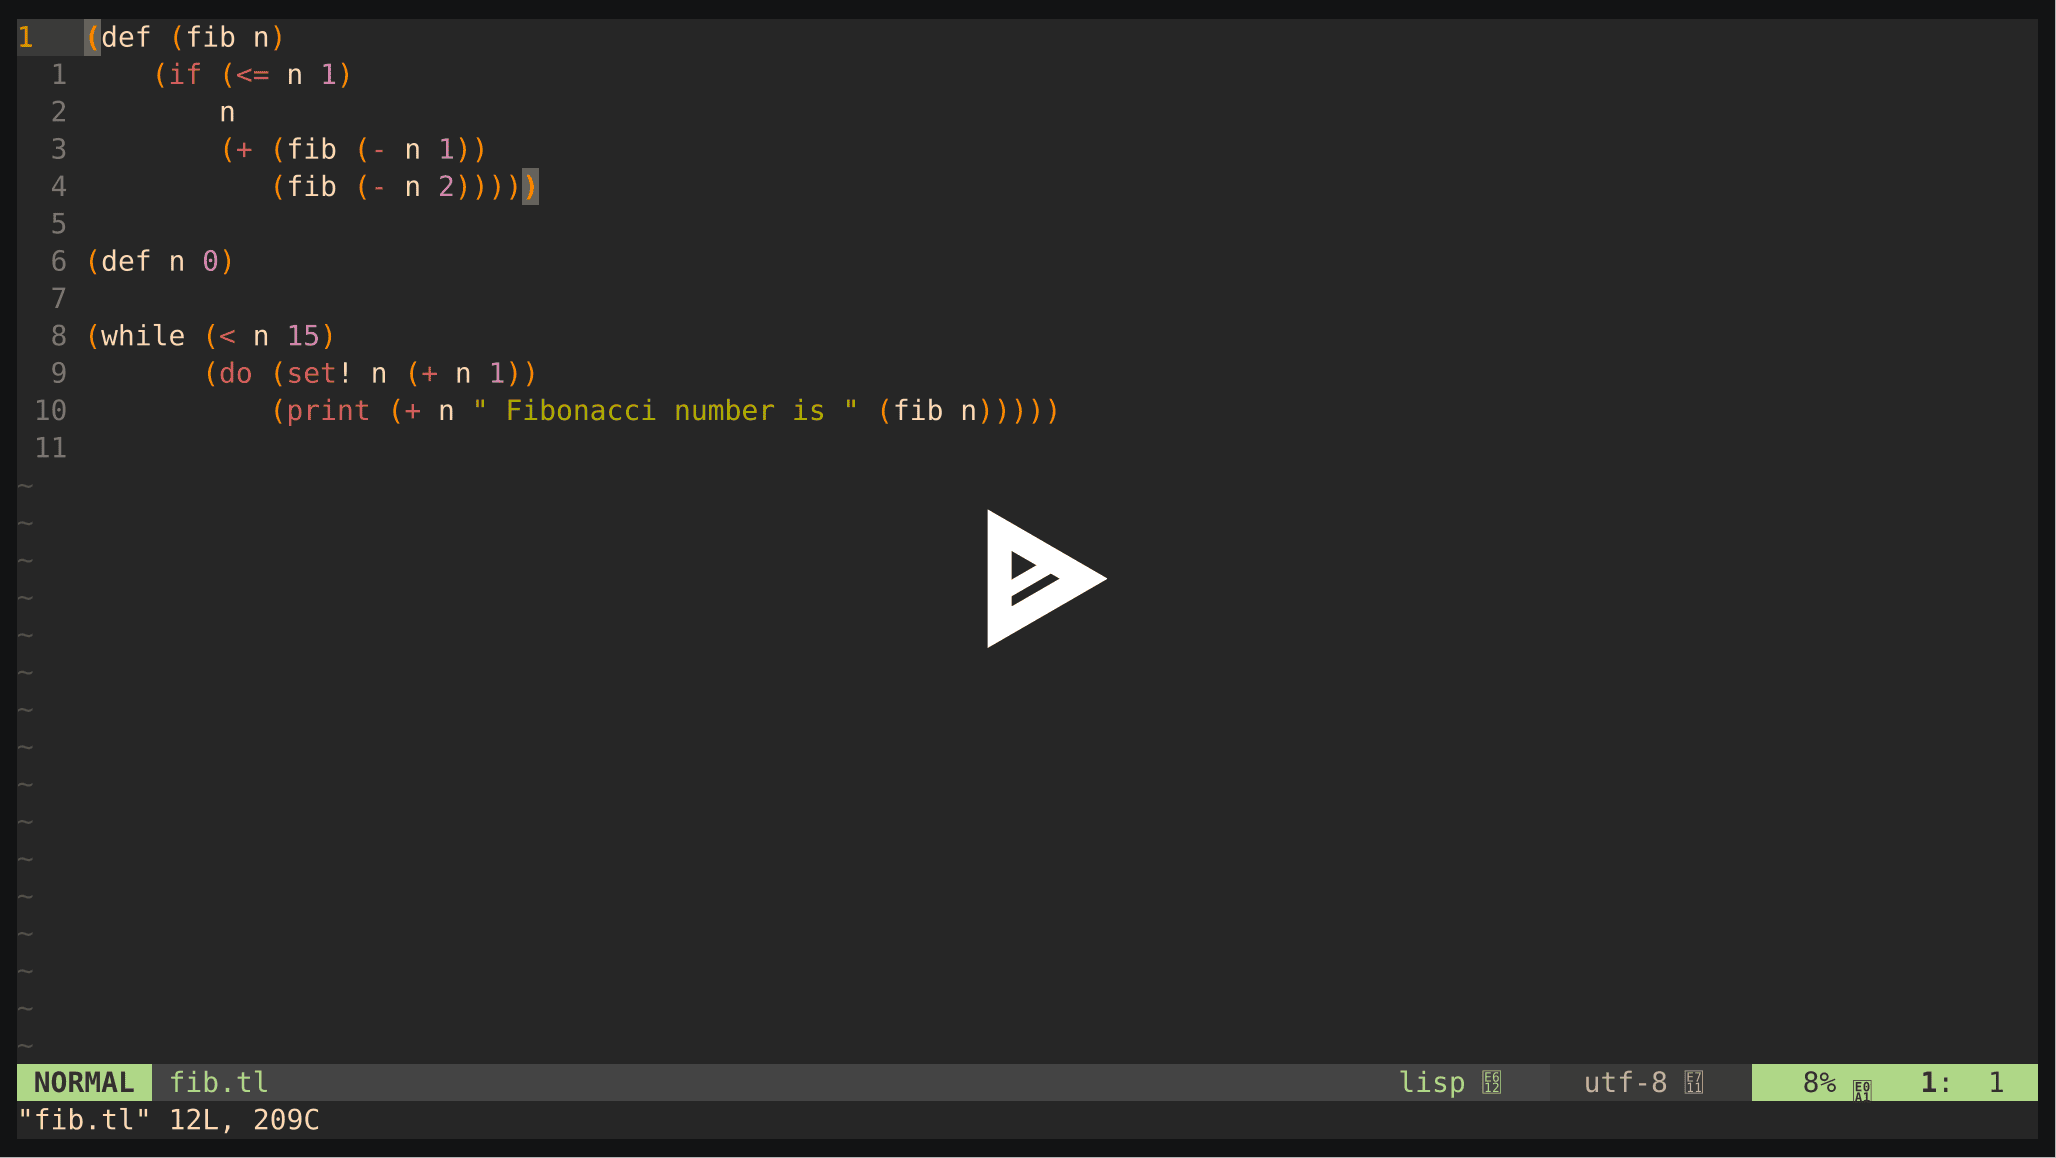The image size is (2056, 1158).
Task: Click the "set!" keyword
Action: 320,373
